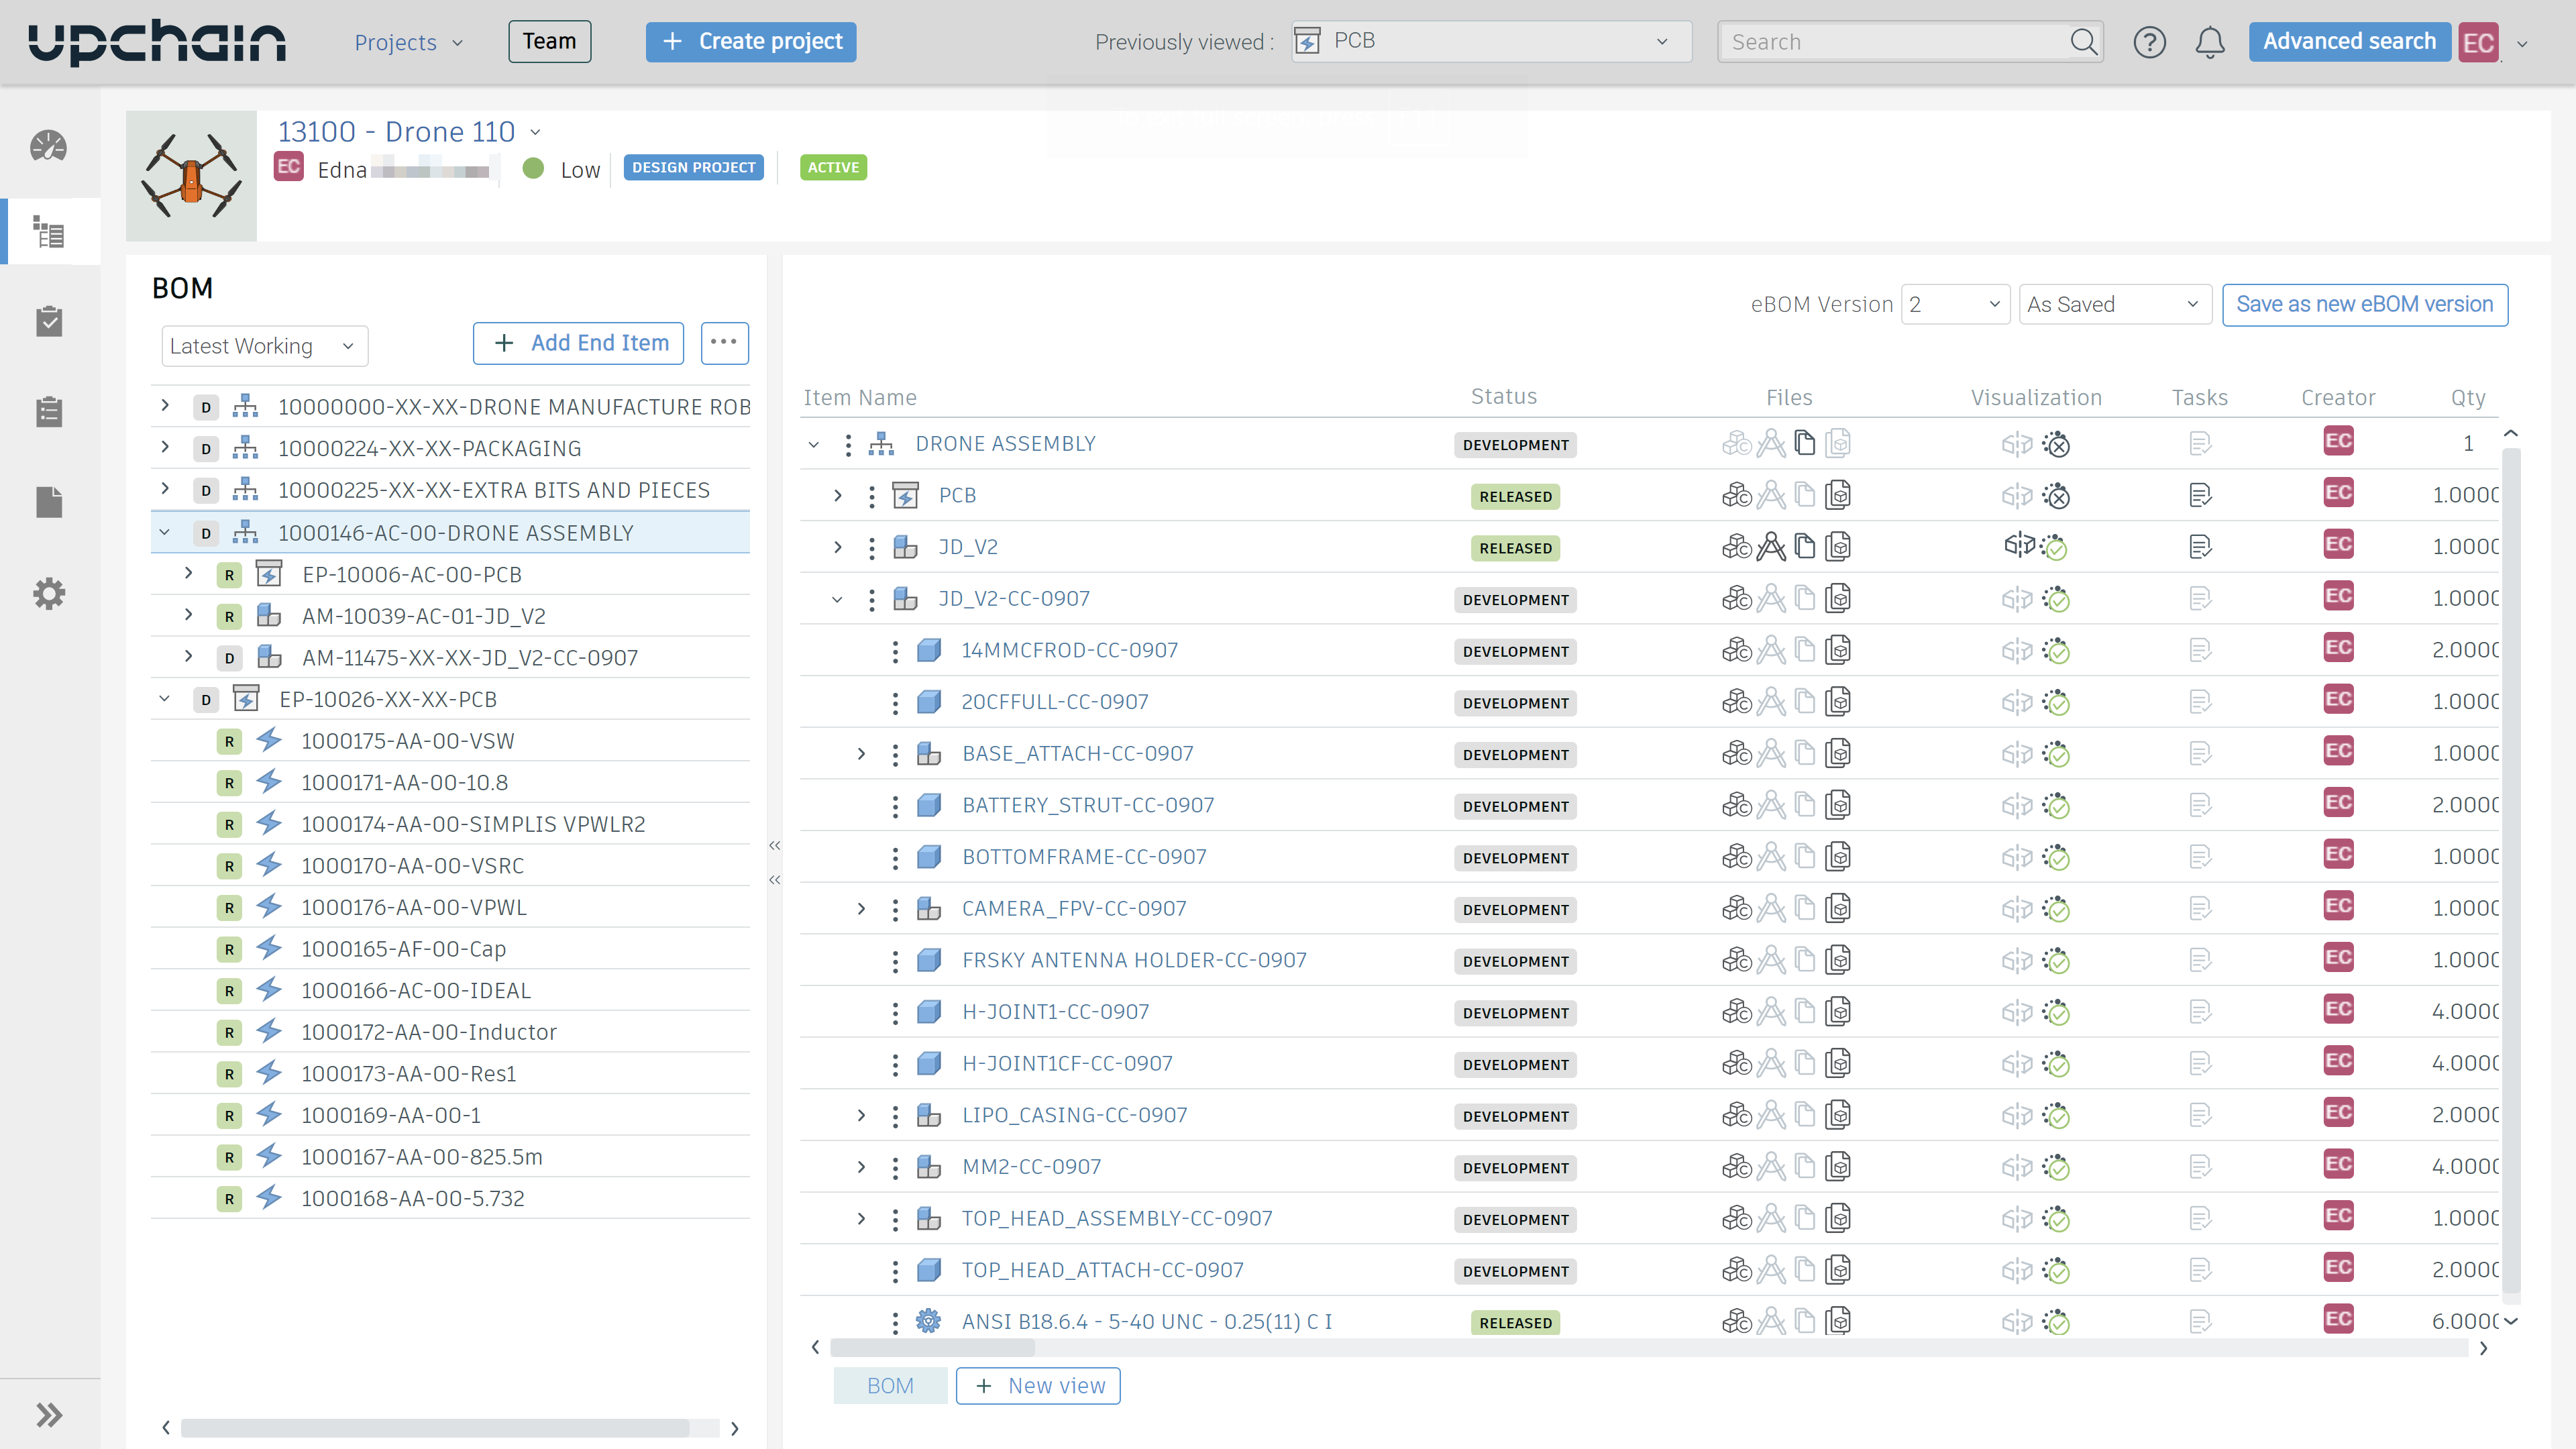The image size is (2576, 1449).
Task: Click Save as new eBOM version
Action: coord(2365,304)
